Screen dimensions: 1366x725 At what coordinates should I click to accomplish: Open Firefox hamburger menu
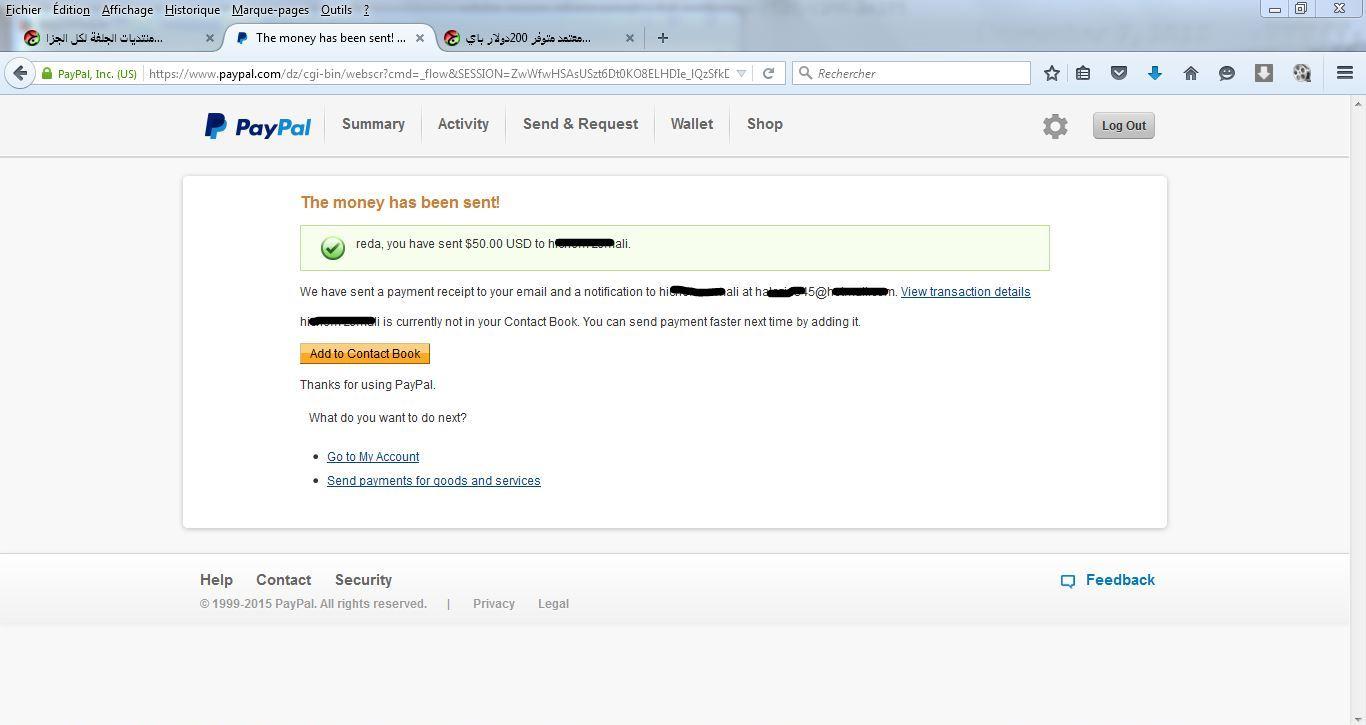1345,73
